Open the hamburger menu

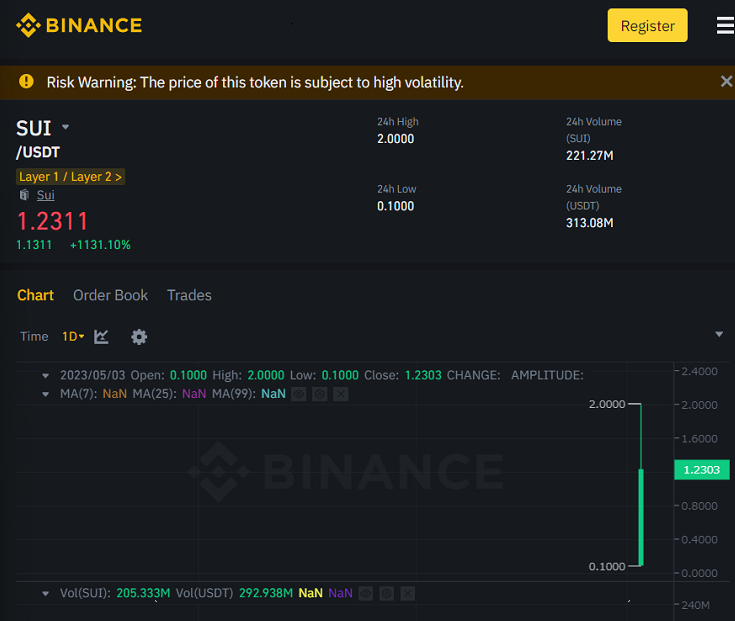pos(725,26)
